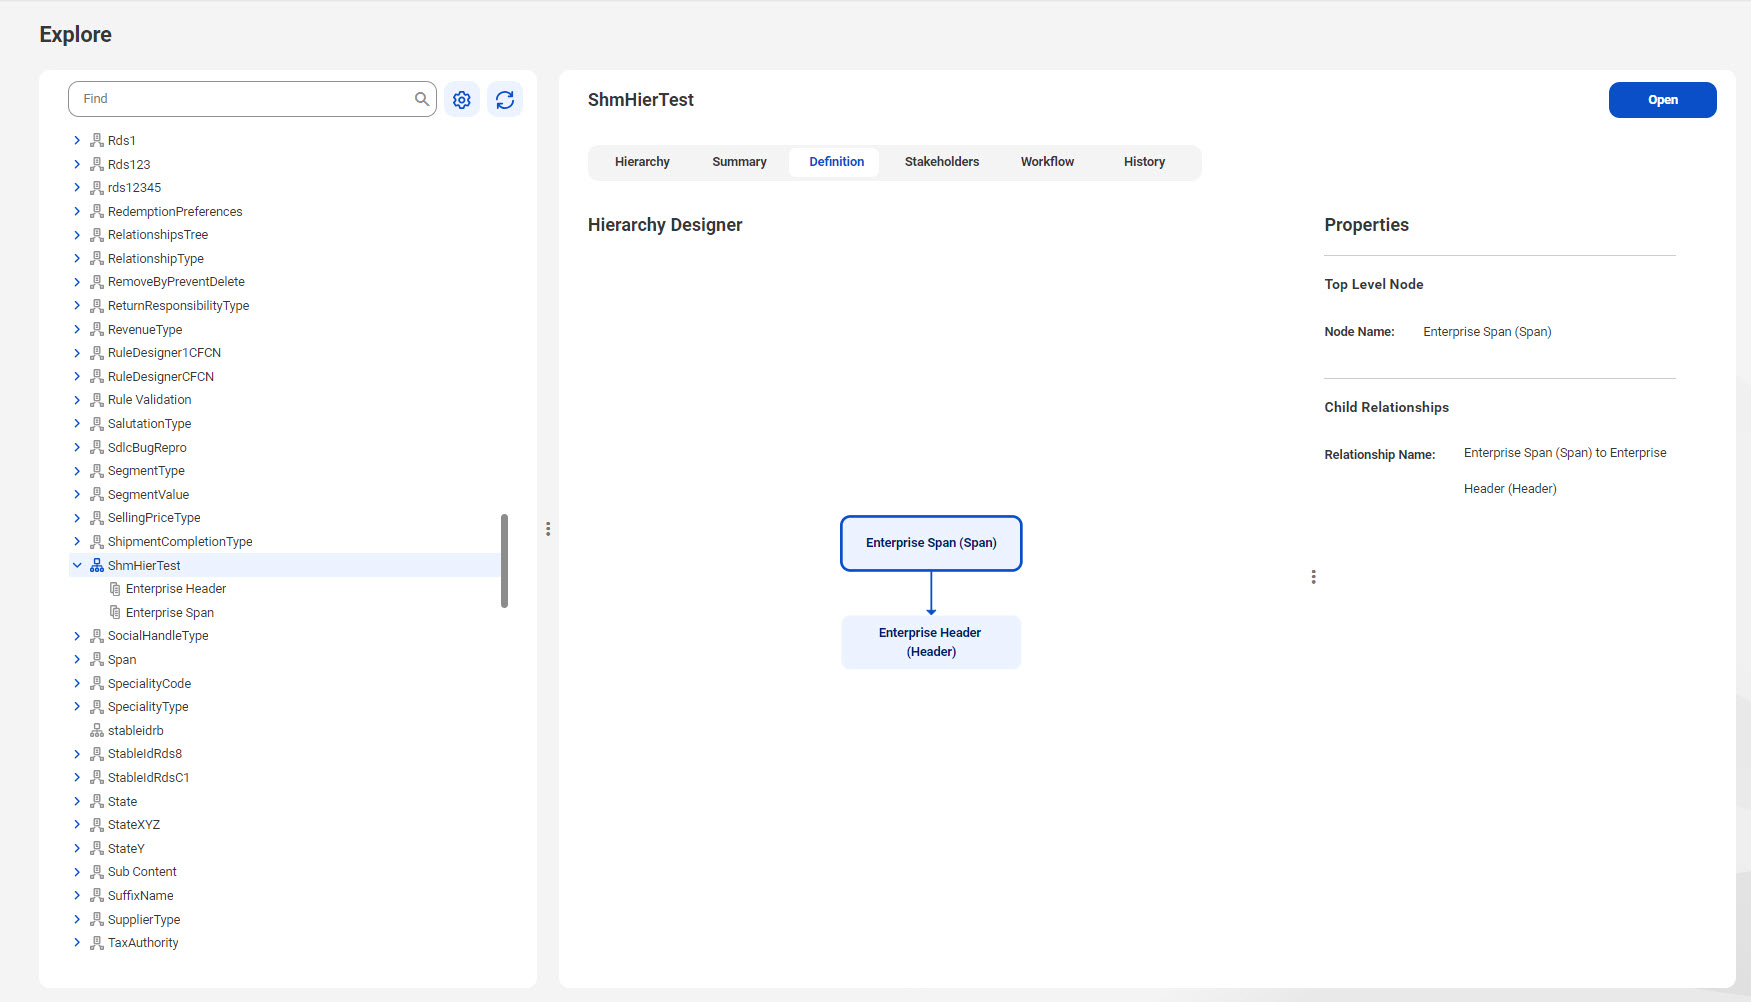Image resolution: width=1751 pixels, height=1002 pixels.
Task: Switch to the Hierarchy tab
Action: (x=642, y=162)
